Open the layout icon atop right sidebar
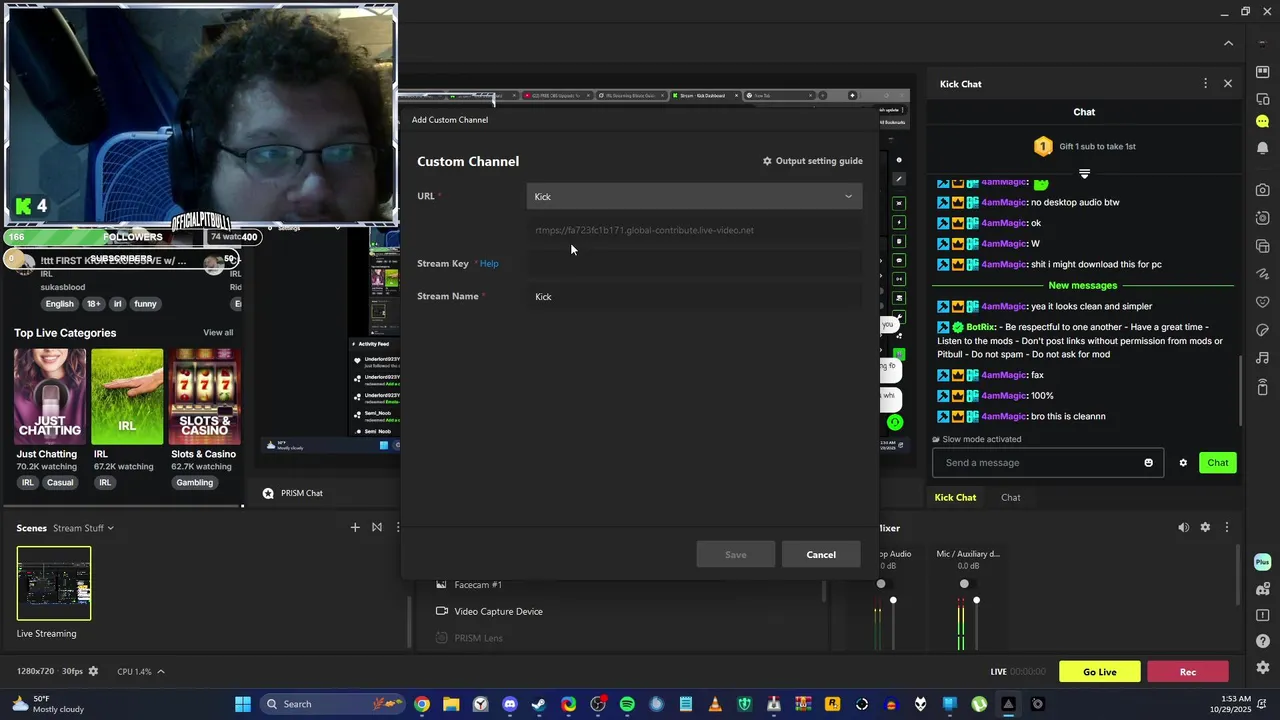The height and width of the screenshot is (720, 1280). (1262, 72)
